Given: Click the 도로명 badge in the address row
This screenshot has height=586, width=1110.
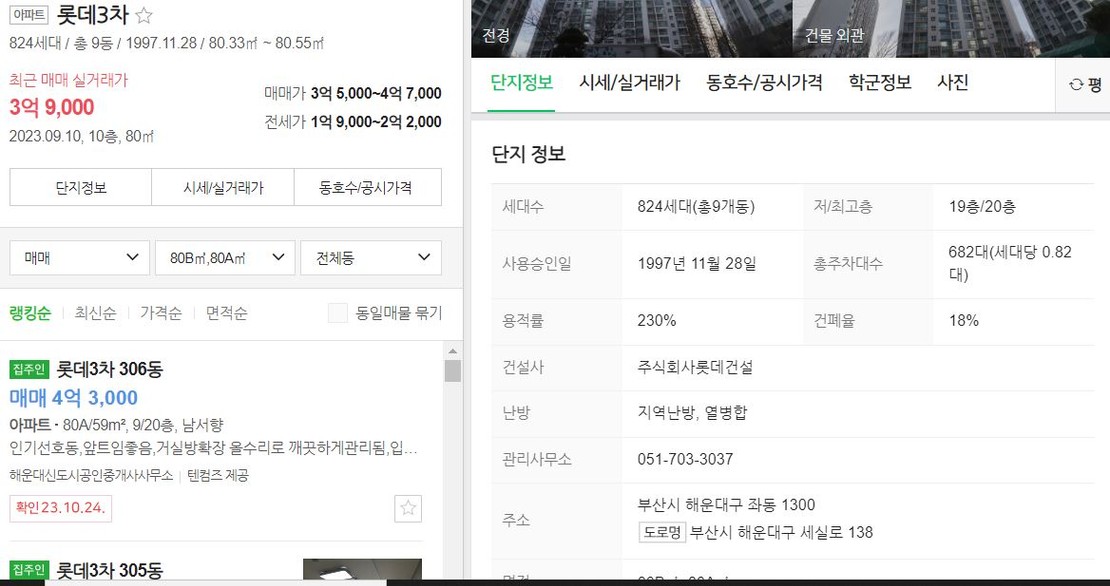Looking at the screenshot, I should pyautogui.click(x=663, y=532).
